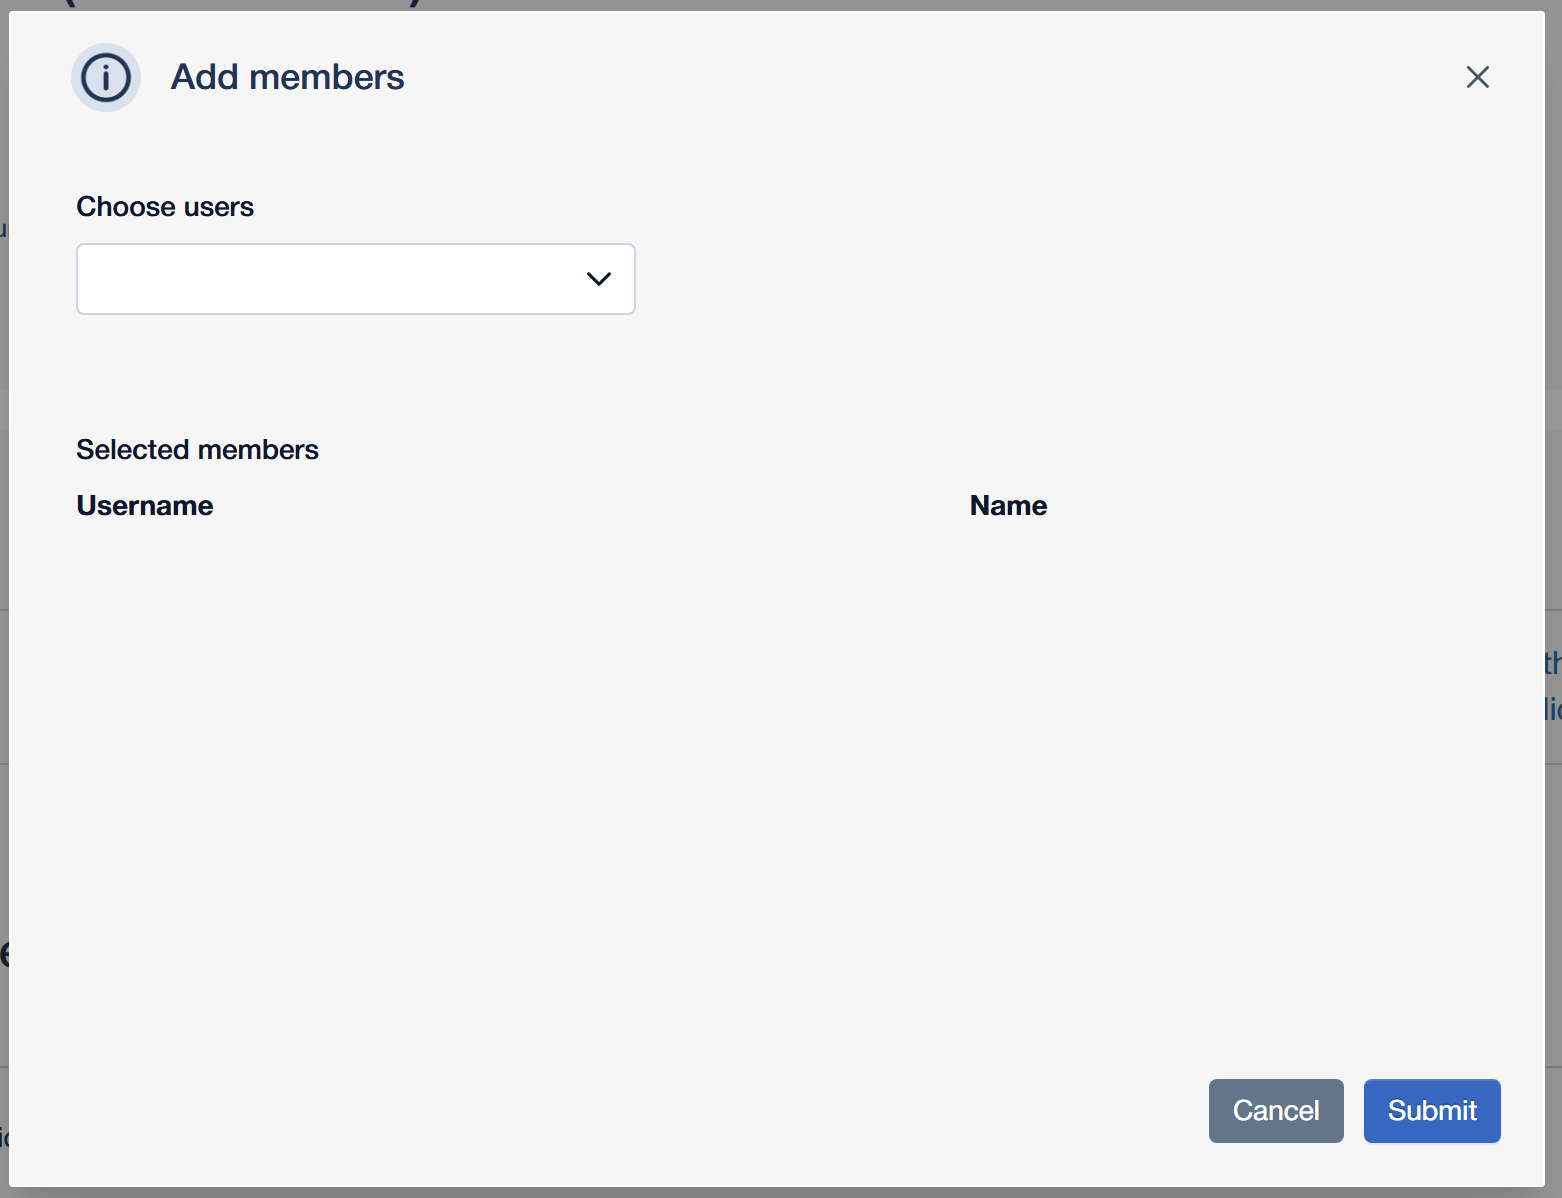
Task: Click empty header space left of the X
Action: [930, 77]
